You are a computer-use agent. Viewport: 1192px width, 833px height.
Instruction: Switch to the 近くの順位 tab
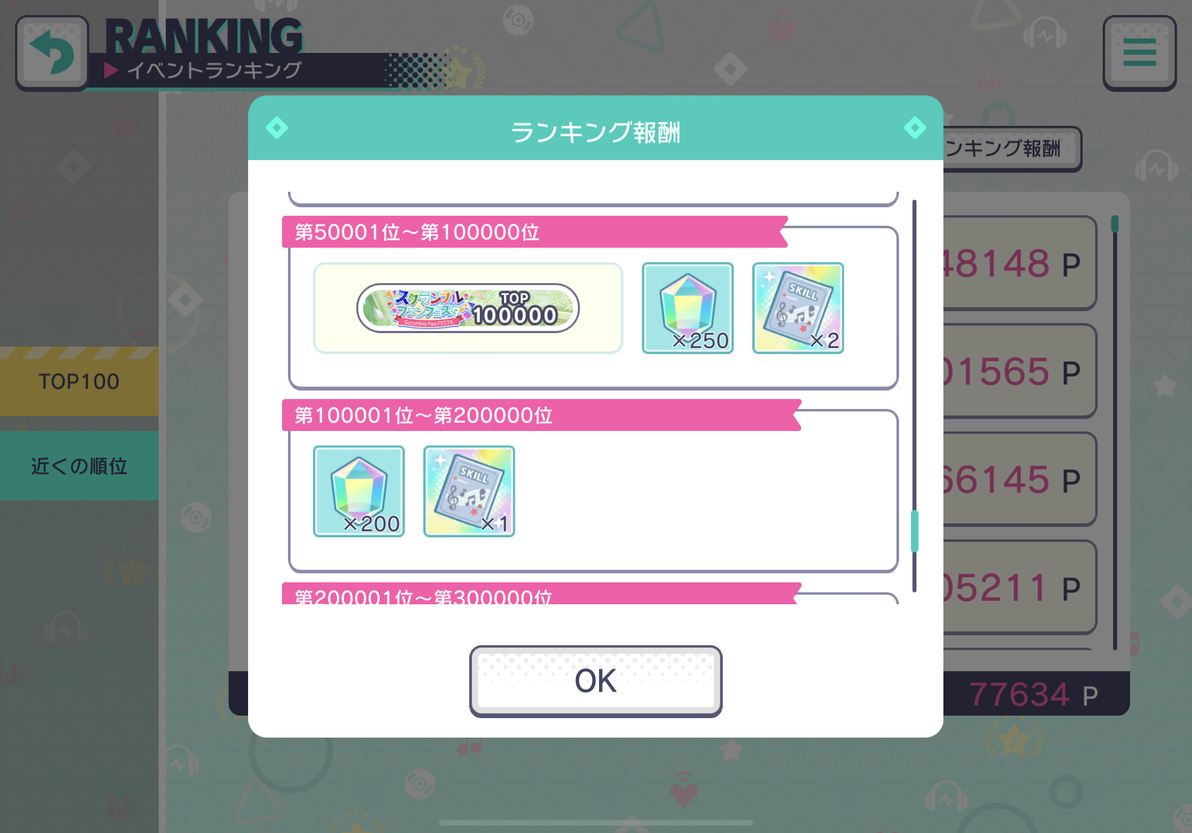click(x=79, y=466)
